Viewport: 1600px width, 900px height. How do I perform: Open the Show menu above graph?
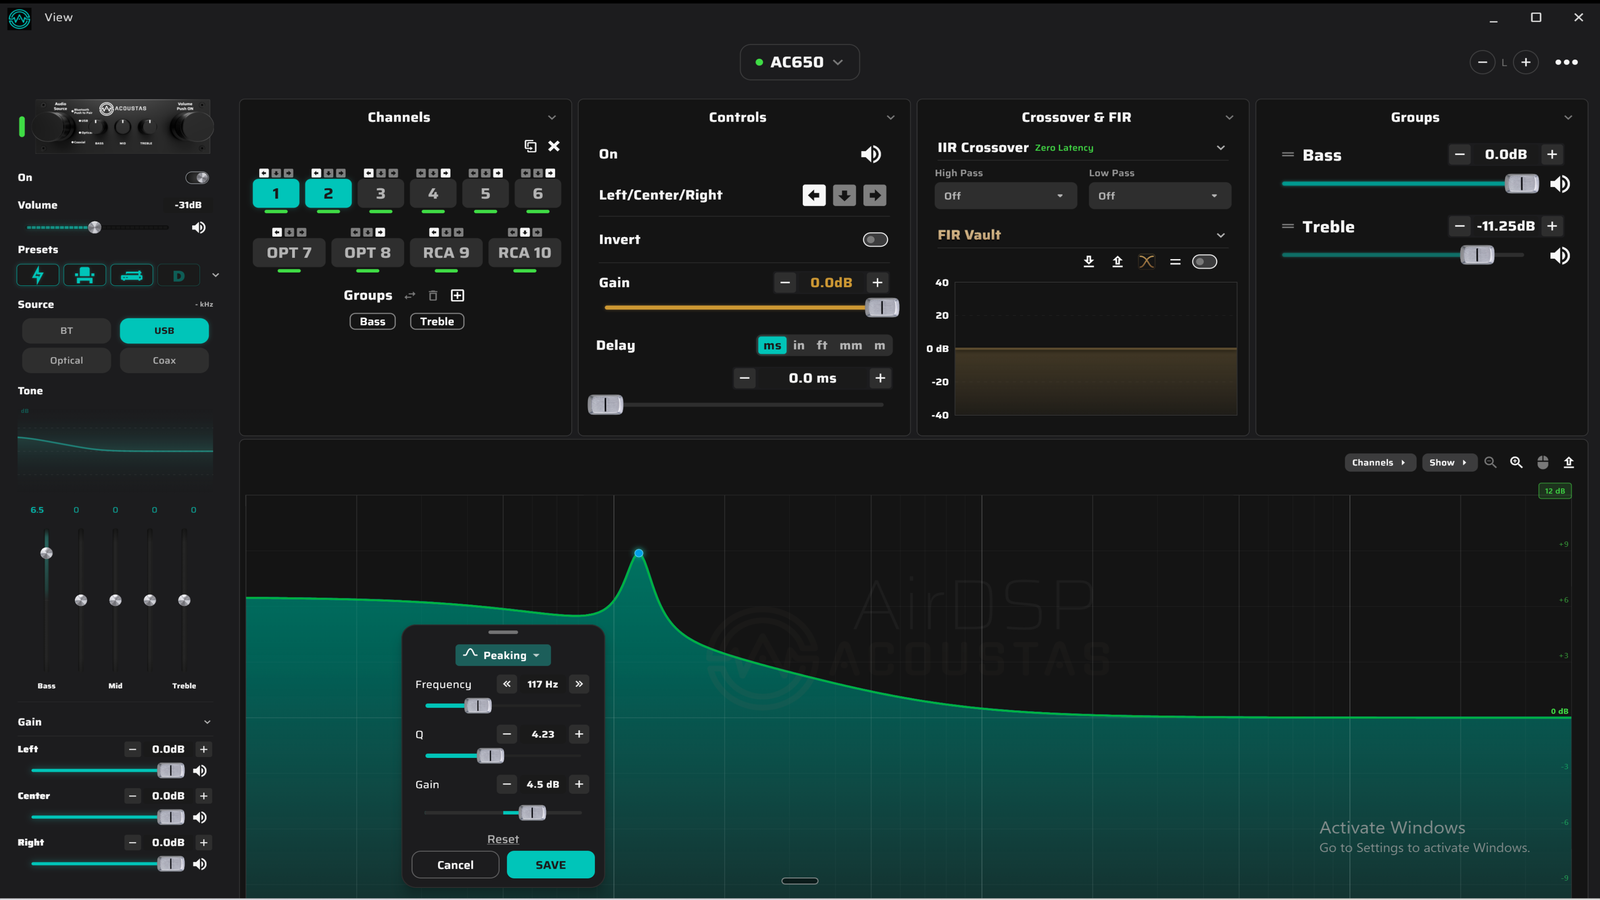(1449, 463)
